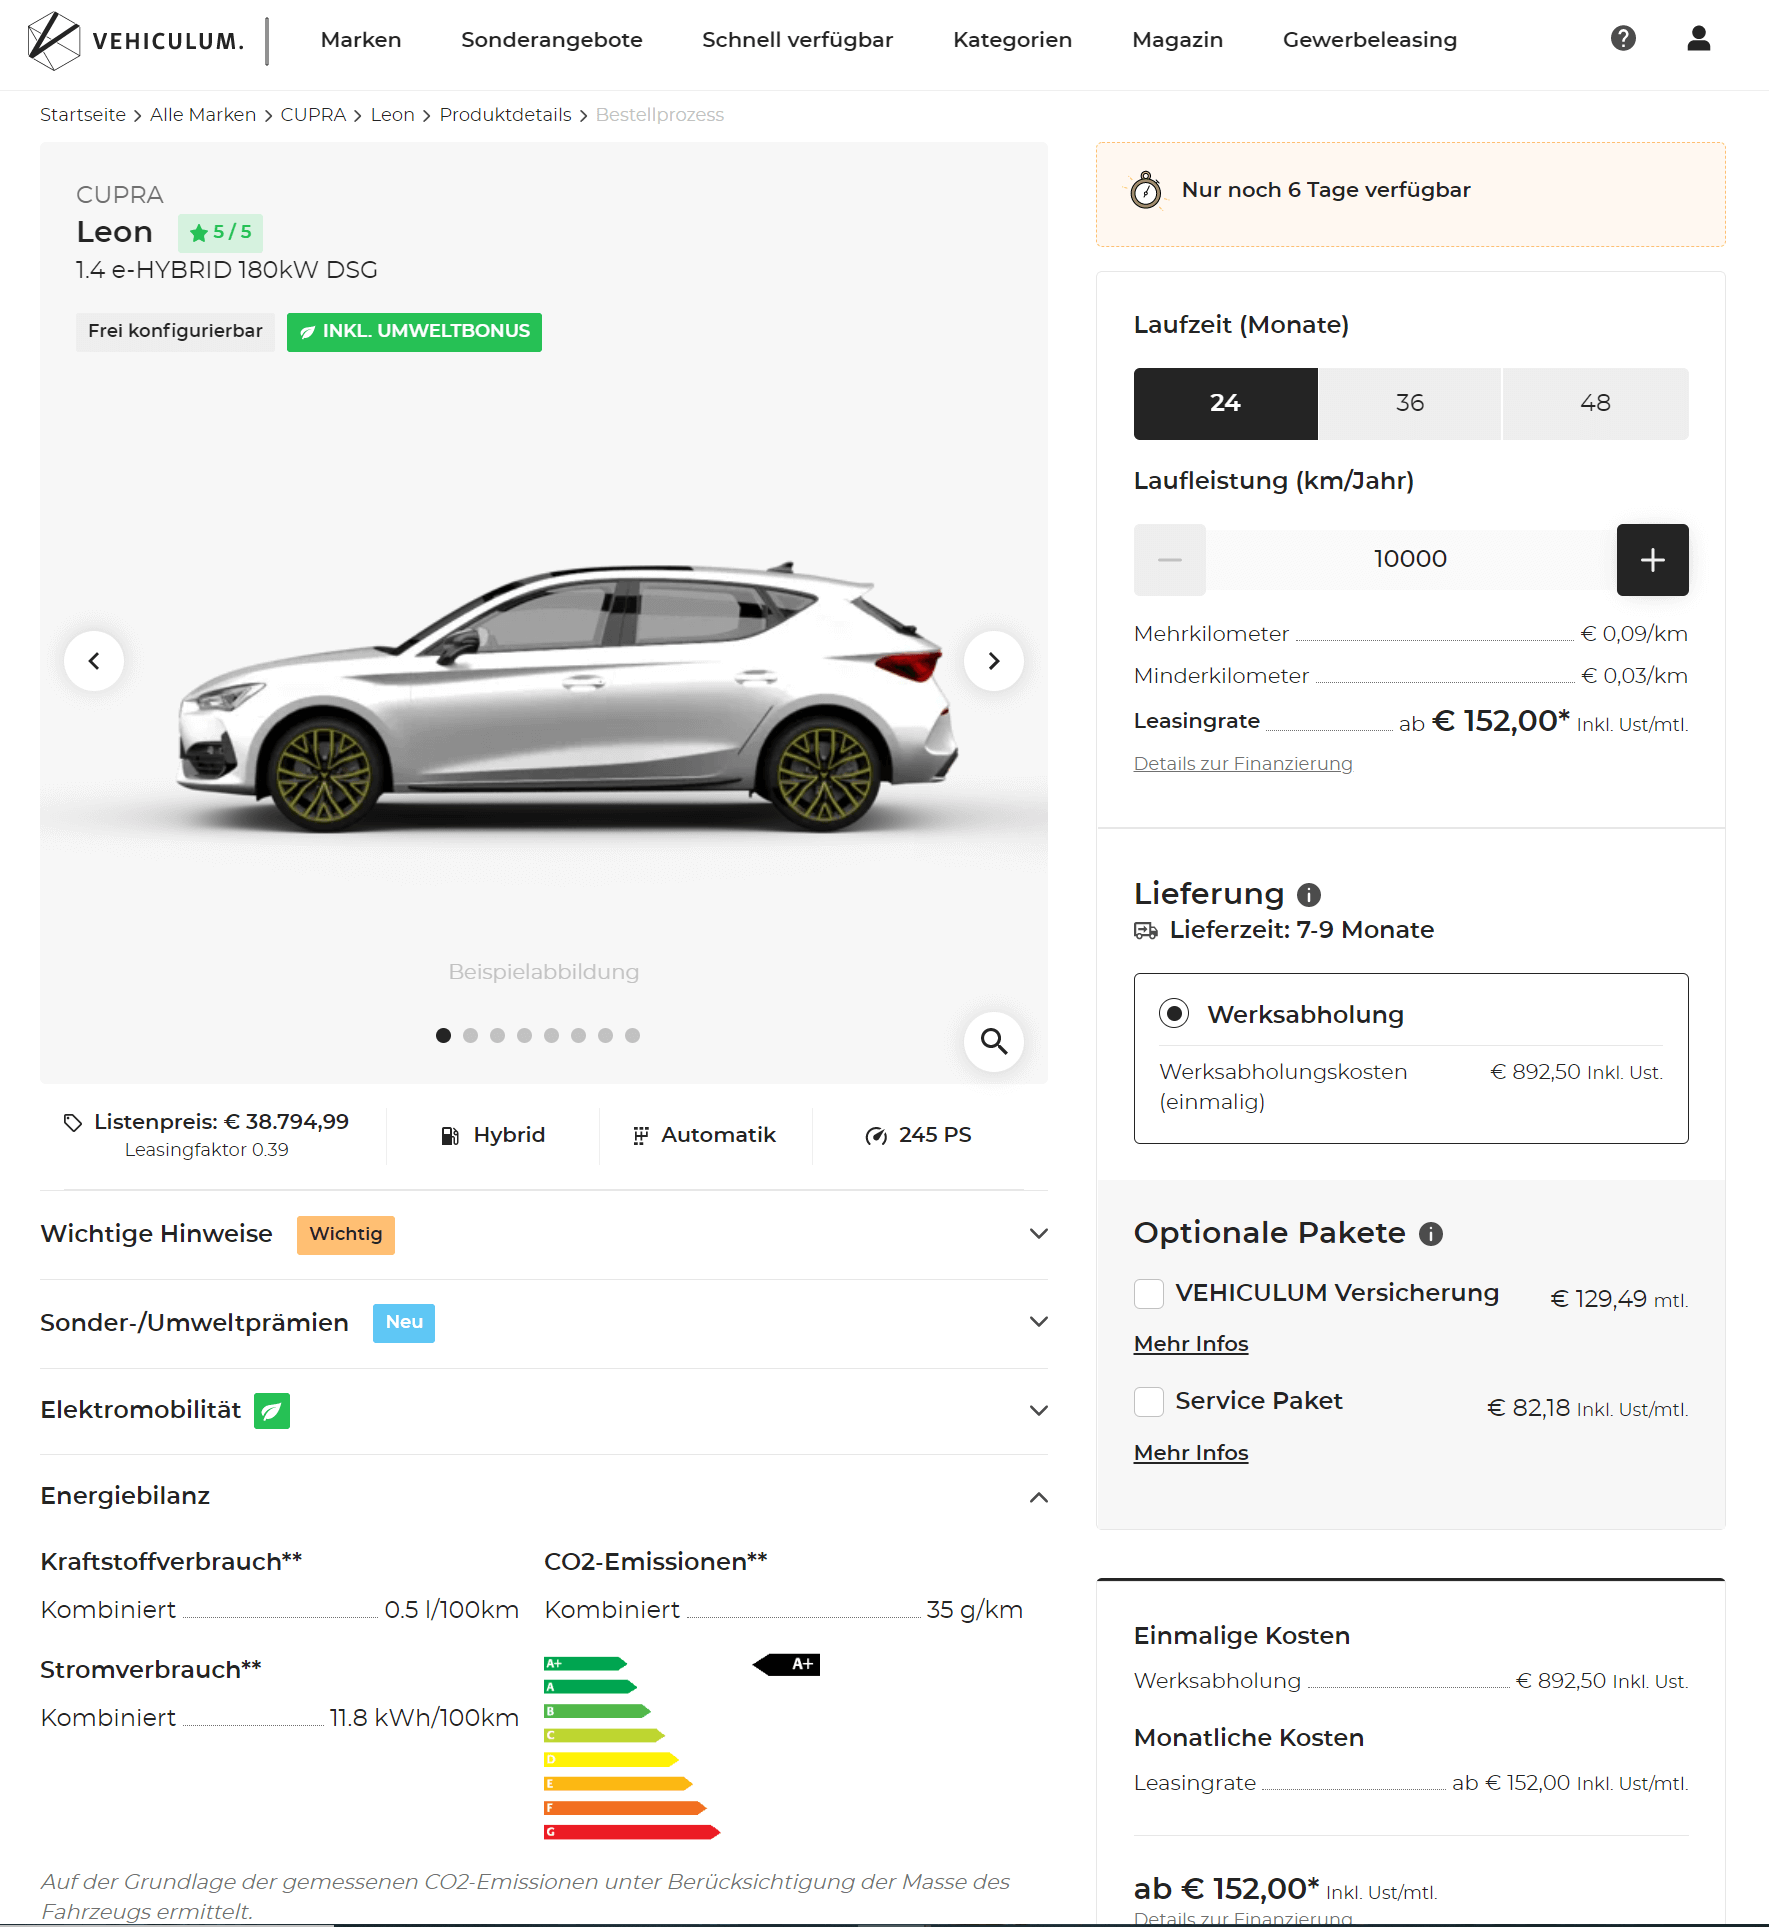1769x1927 pixels.
Task: Open the user account icon
Action: click(x=1698, y=39)
